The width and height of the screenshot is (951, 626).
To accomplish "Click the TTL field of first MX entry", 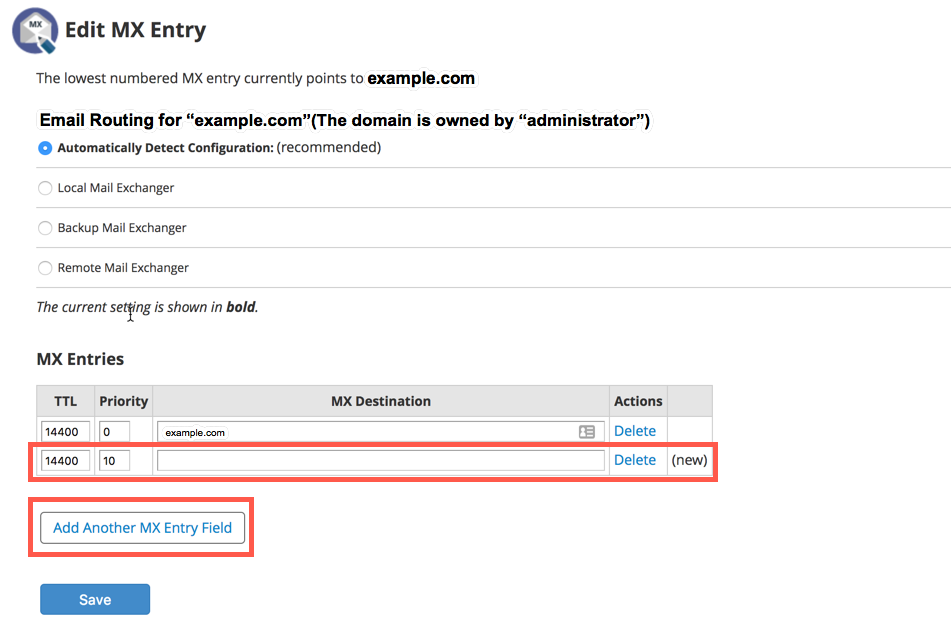I will click(x=66, y=432).
